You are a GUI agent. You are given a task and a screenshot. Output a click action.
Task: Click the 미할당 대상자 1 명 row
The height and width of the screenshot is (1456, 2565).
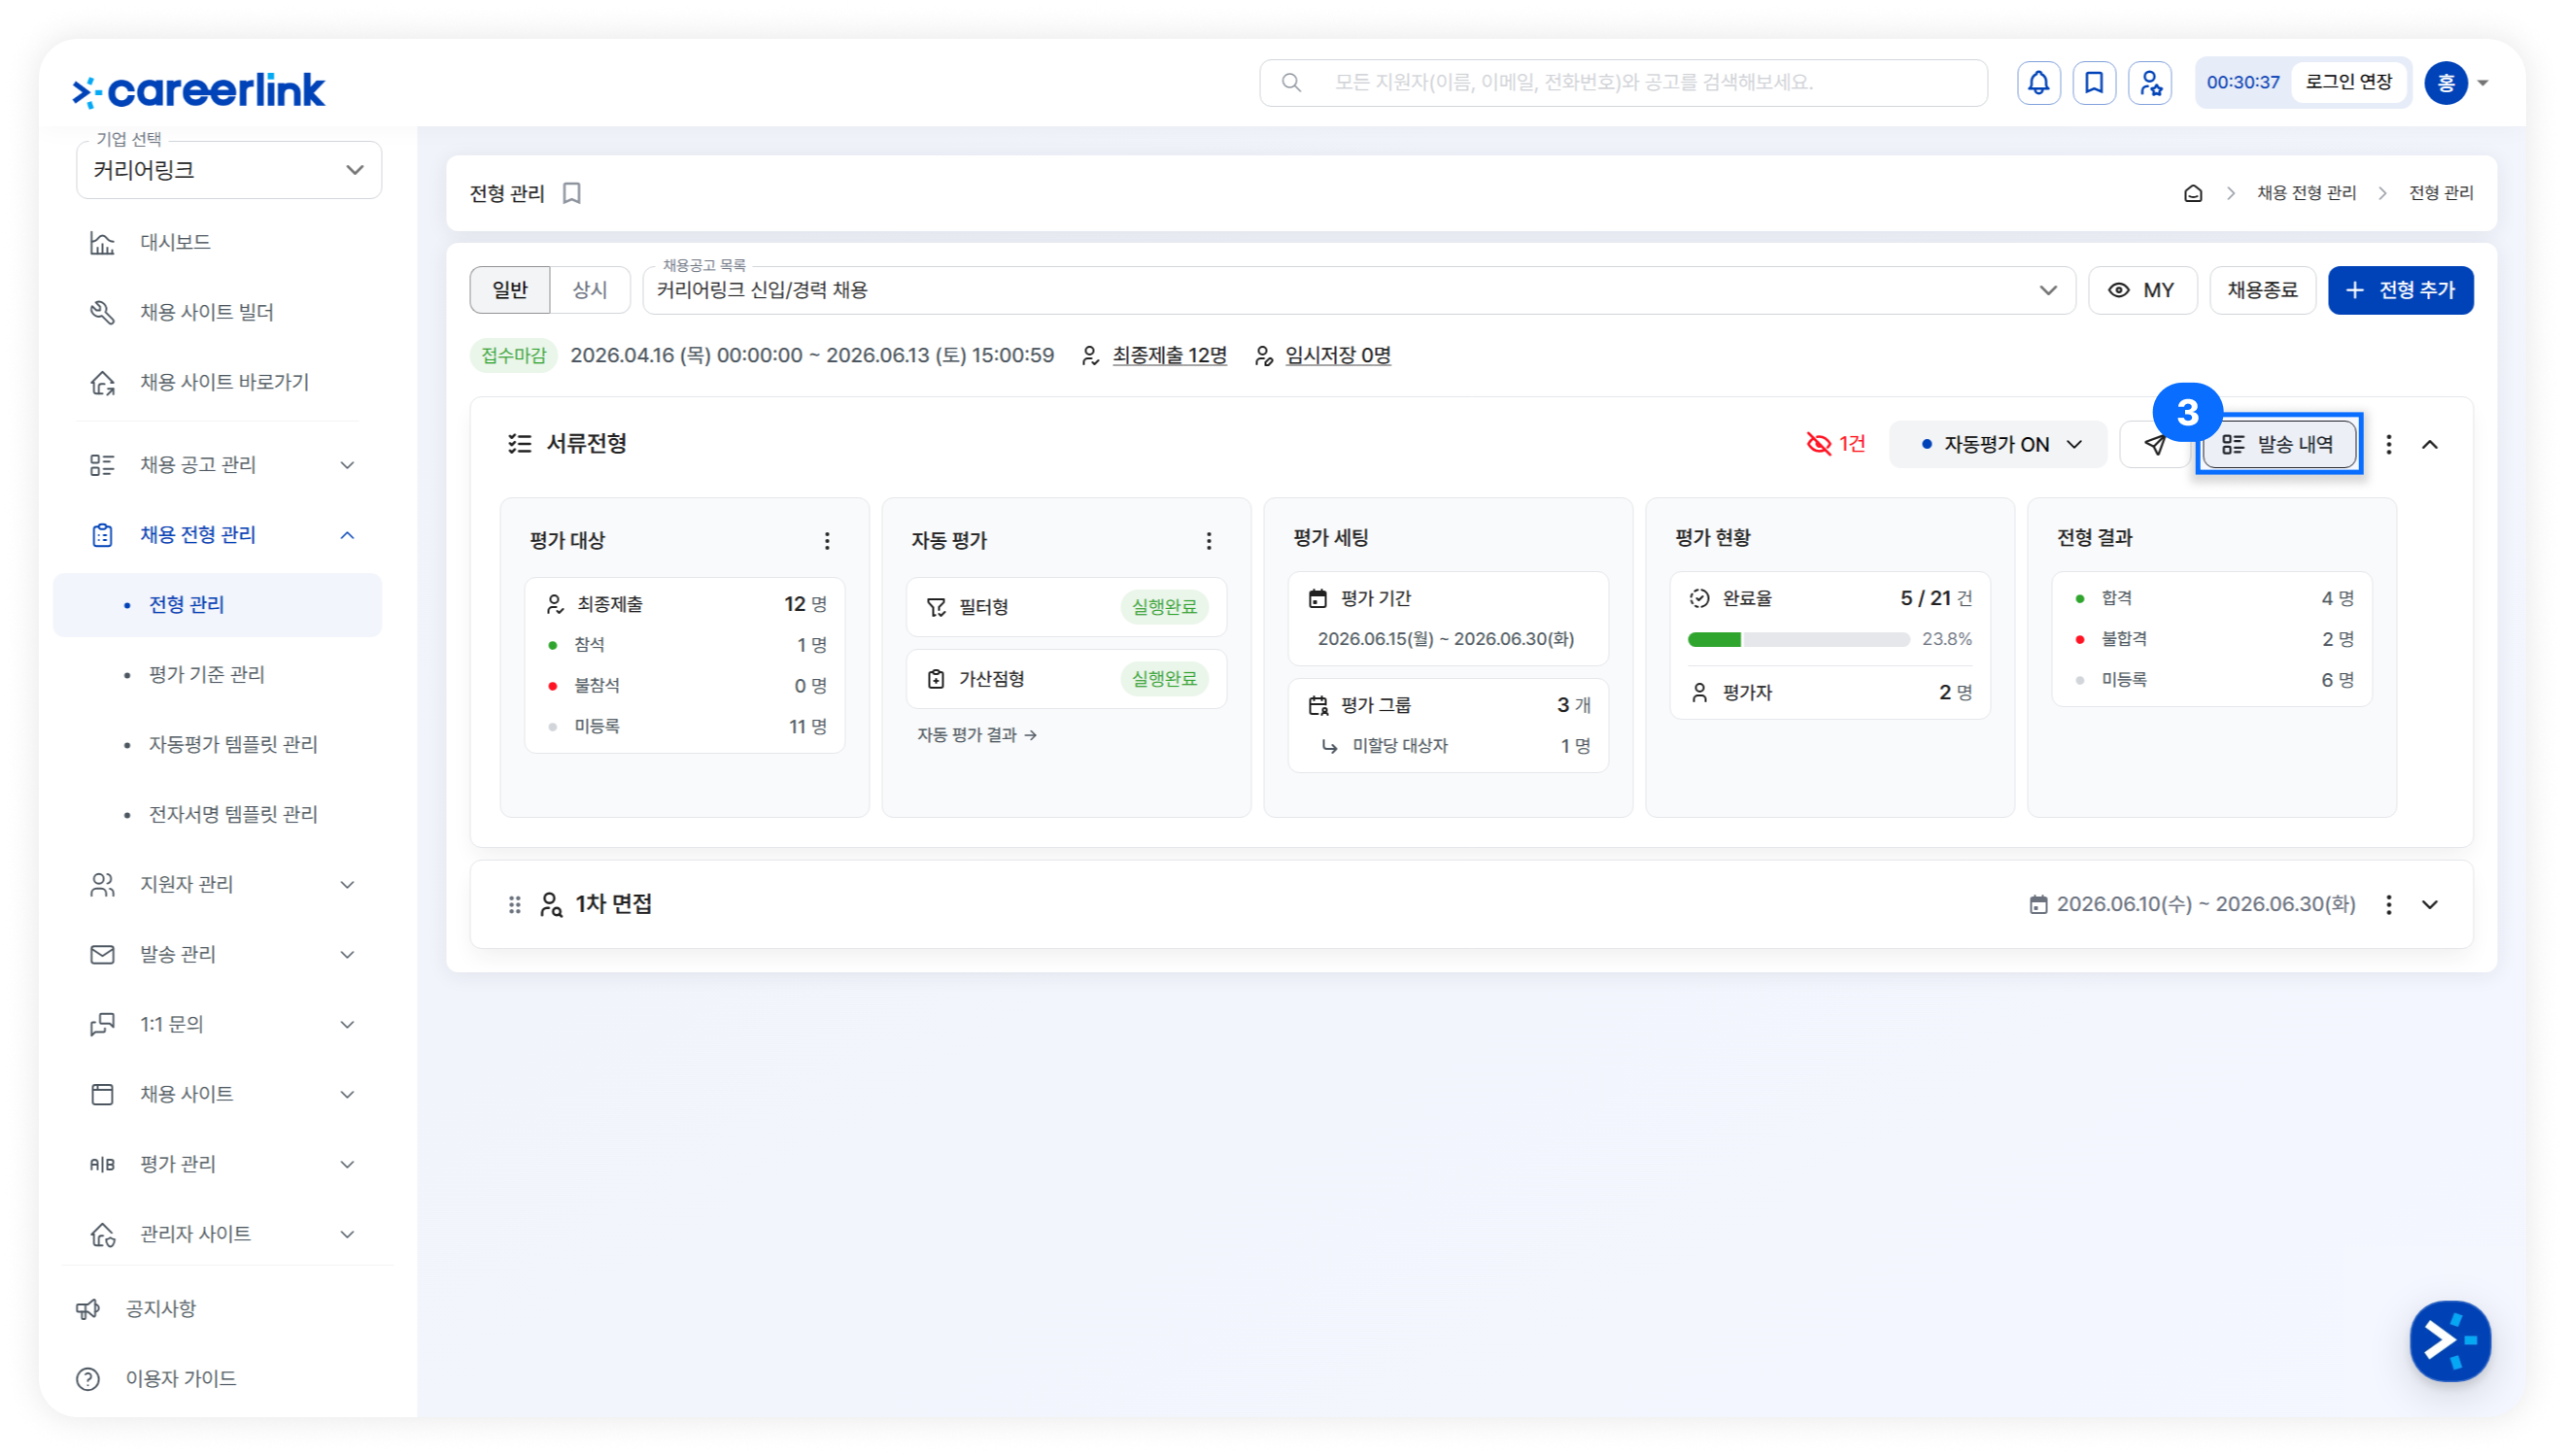pos(1457,746)
